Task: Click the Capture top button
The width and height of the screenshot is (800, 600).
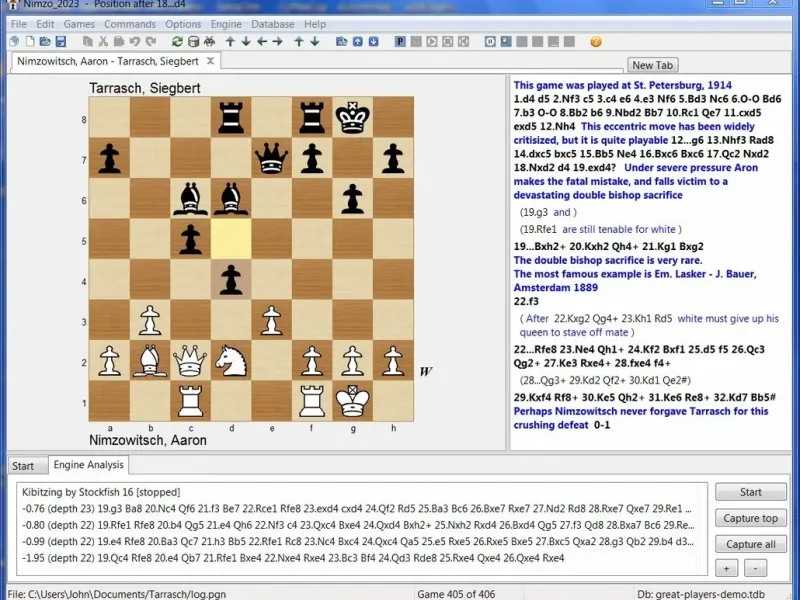Action: 751,518
